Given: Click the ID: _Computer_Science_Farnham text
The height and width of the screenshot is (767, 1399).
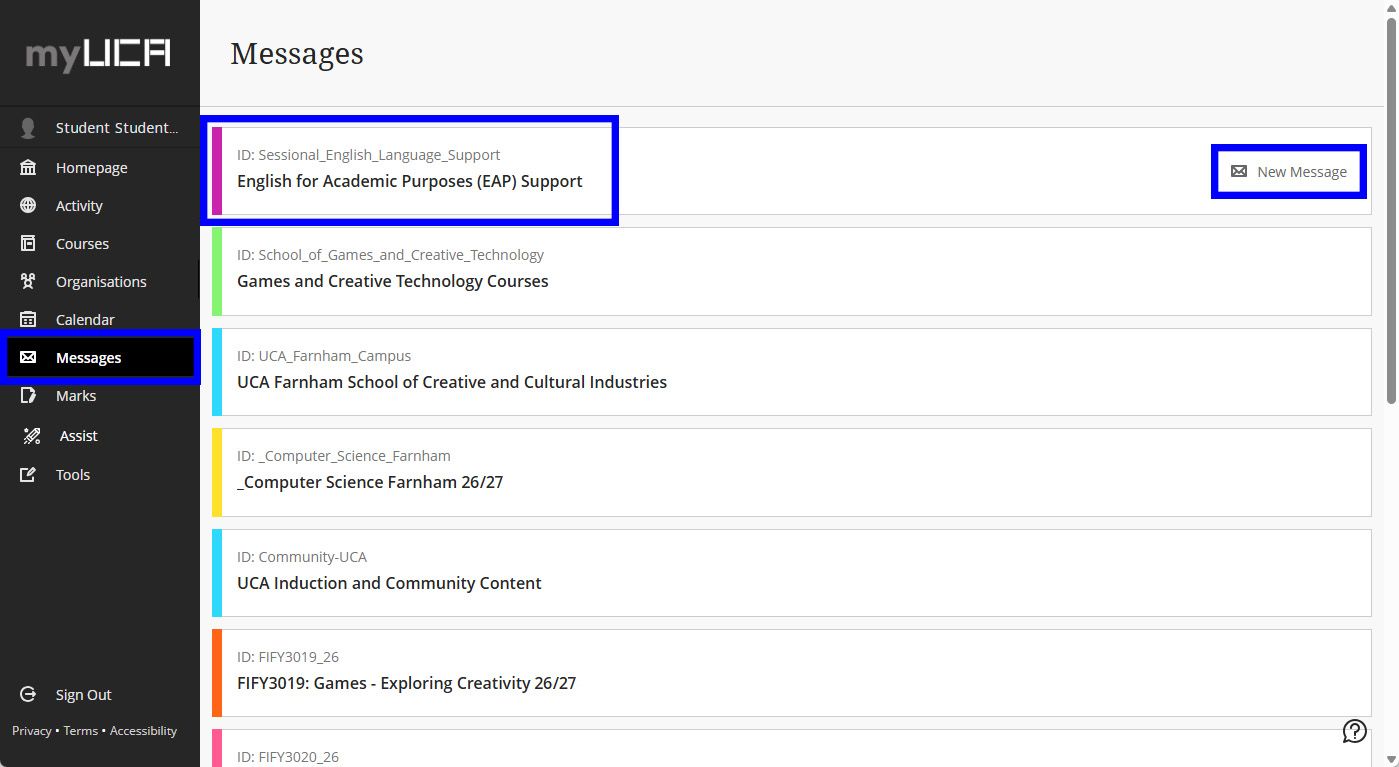Looking at the screenshot, I should (344, 456).
